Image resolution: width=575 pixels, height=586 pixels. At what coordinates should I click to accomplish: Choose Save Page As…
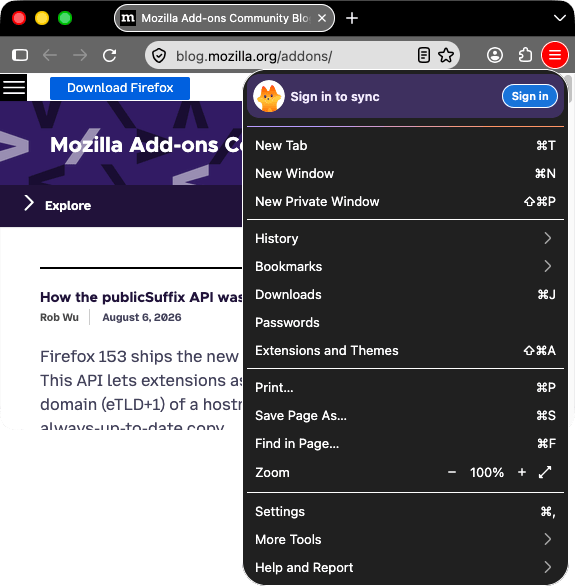click(405, 416)
